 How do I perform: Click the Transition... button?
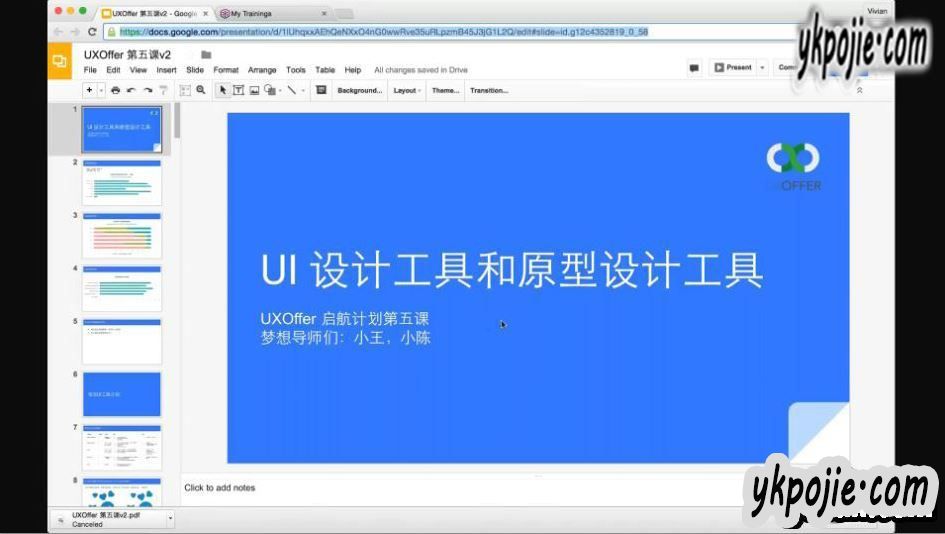click(x=489, y=90)
